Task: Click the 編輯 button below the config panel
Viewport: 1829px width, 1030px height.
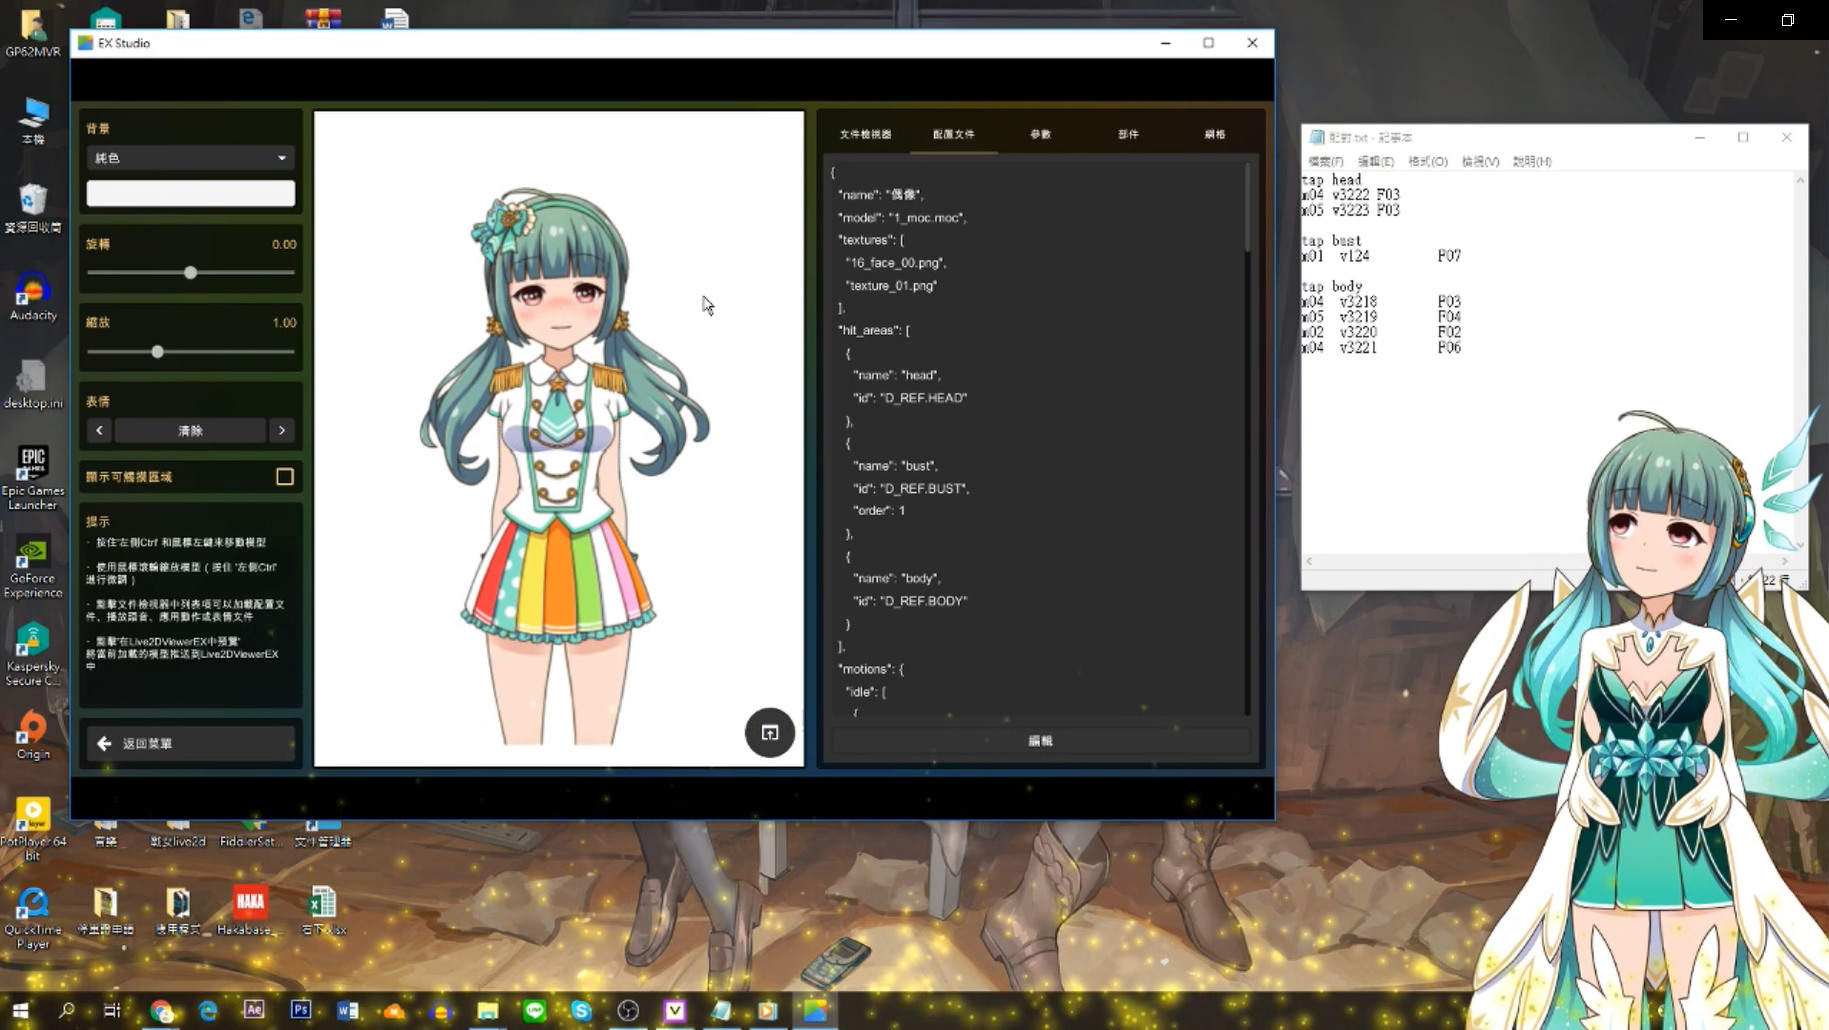Action: point(1038,740)
